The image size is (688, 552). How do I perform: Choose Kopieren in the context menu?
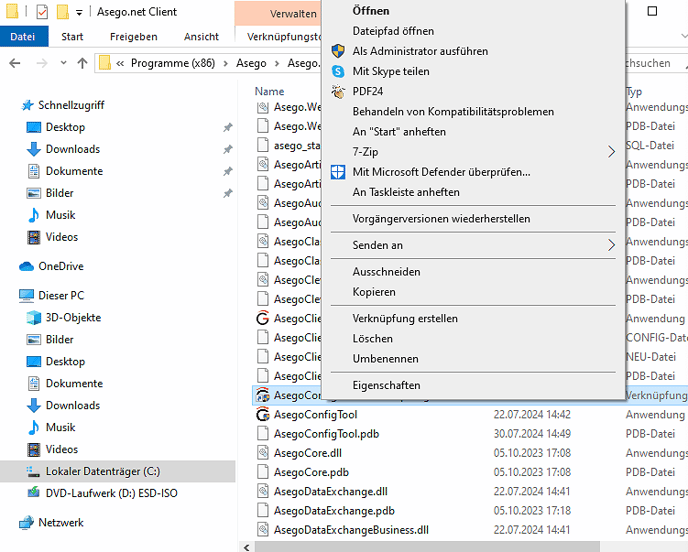coord(374,292)
